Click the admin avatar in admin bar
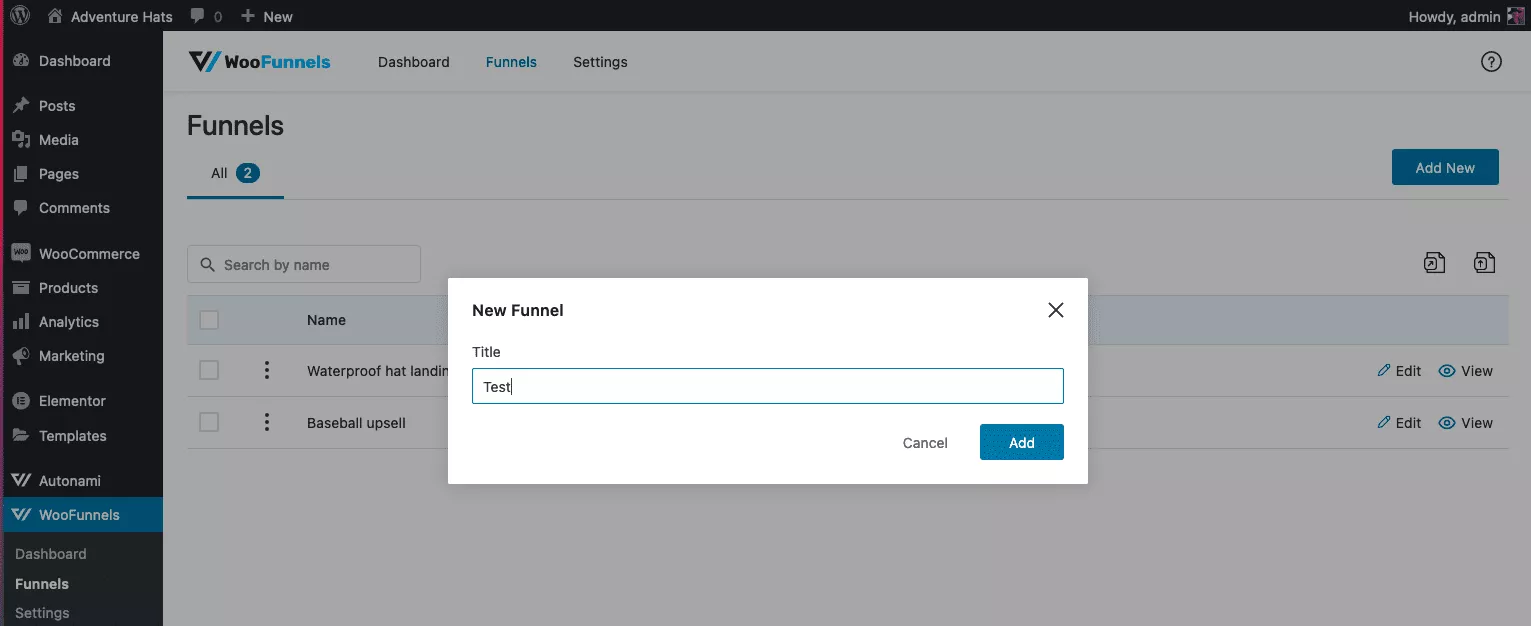This screenshot has width=1531, height=626. point(1516,16)
